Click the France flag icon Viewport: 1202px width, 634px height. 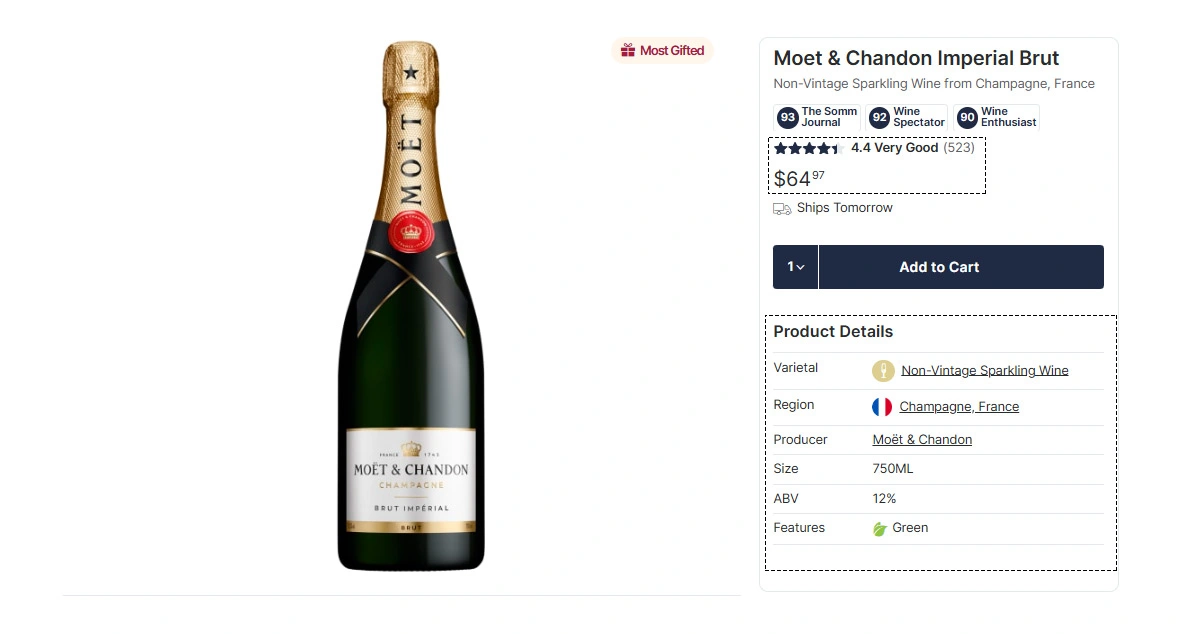coord(882,407)
